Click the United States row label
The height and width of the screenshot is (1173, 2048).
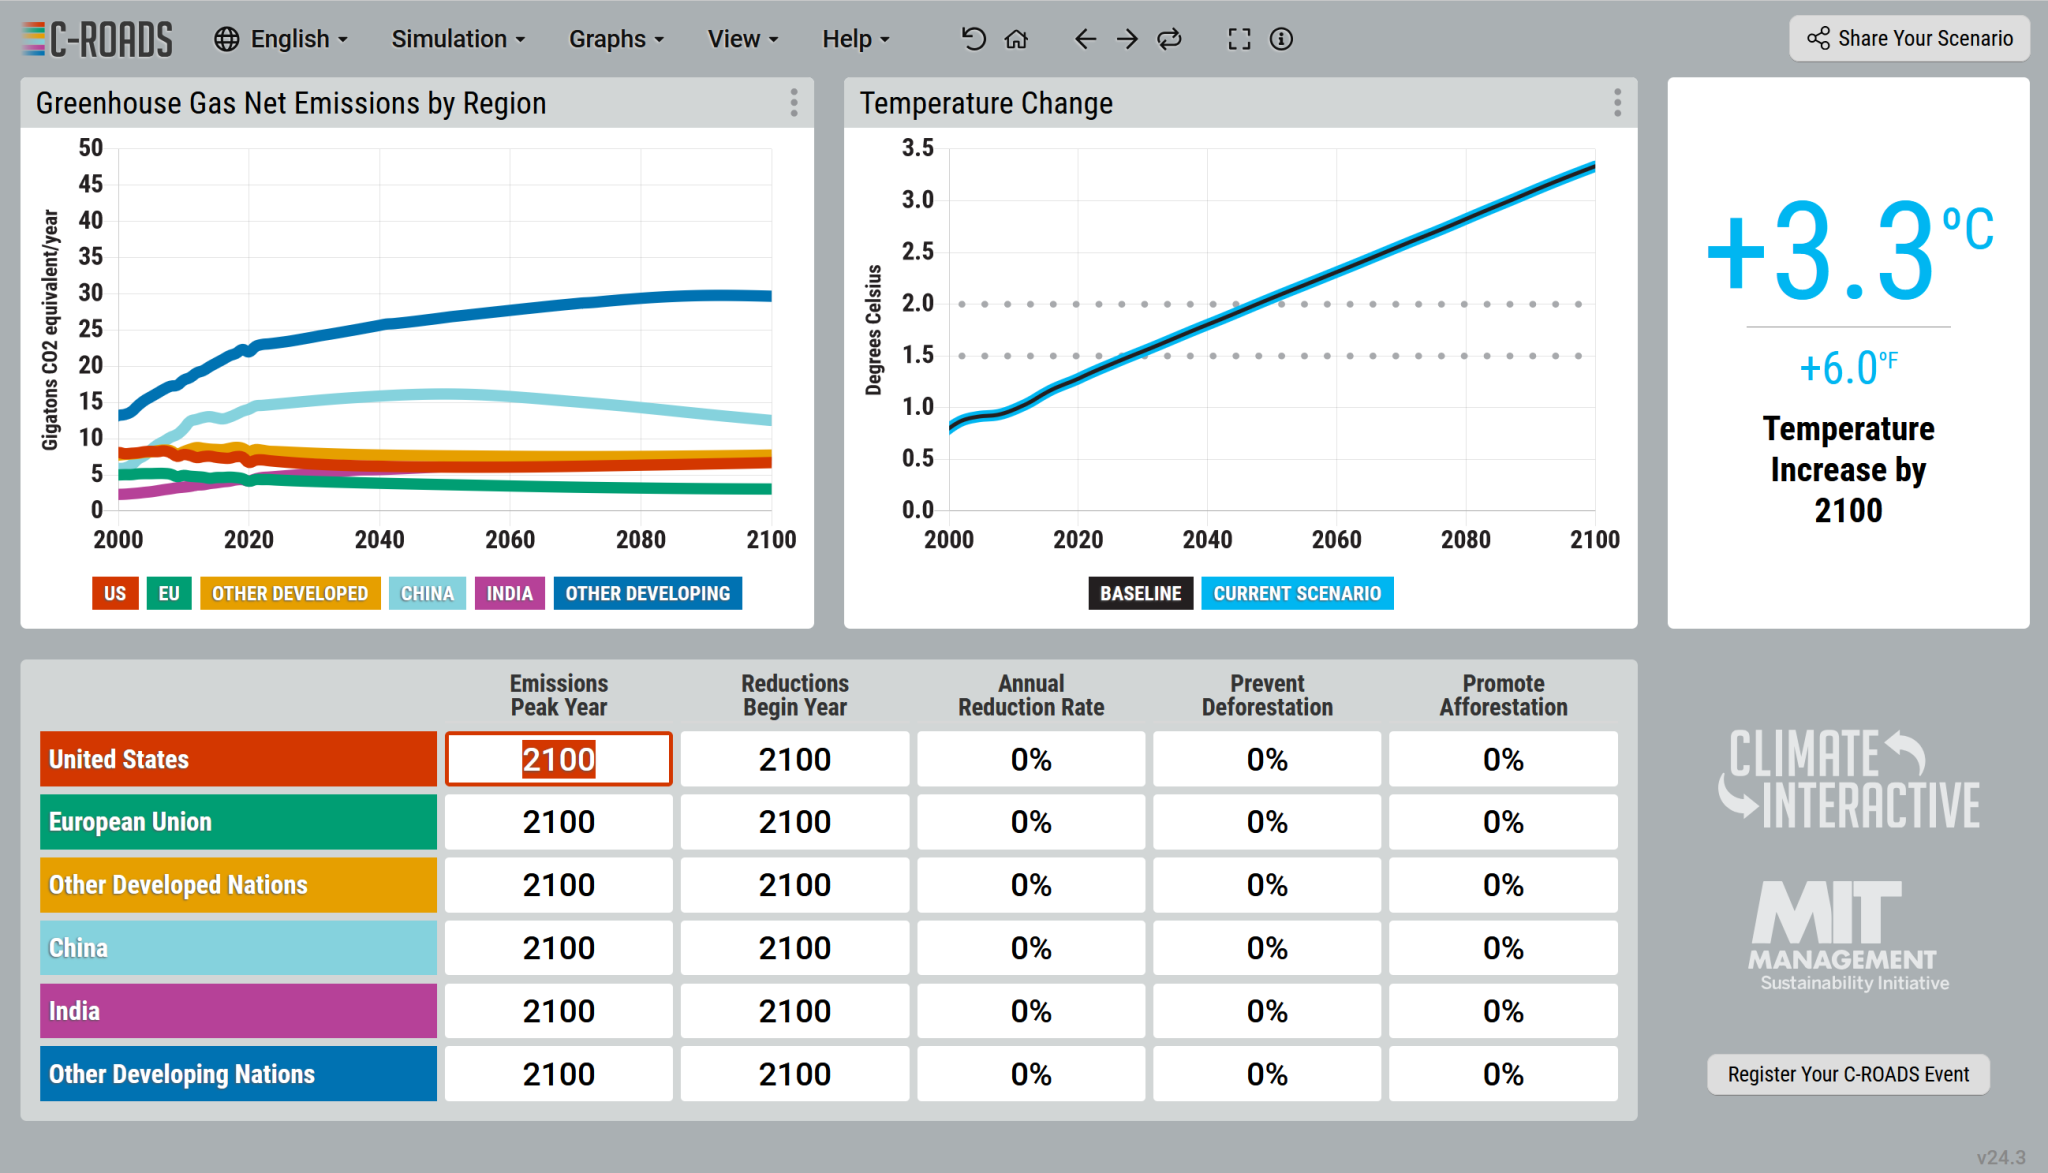(238, 759)
